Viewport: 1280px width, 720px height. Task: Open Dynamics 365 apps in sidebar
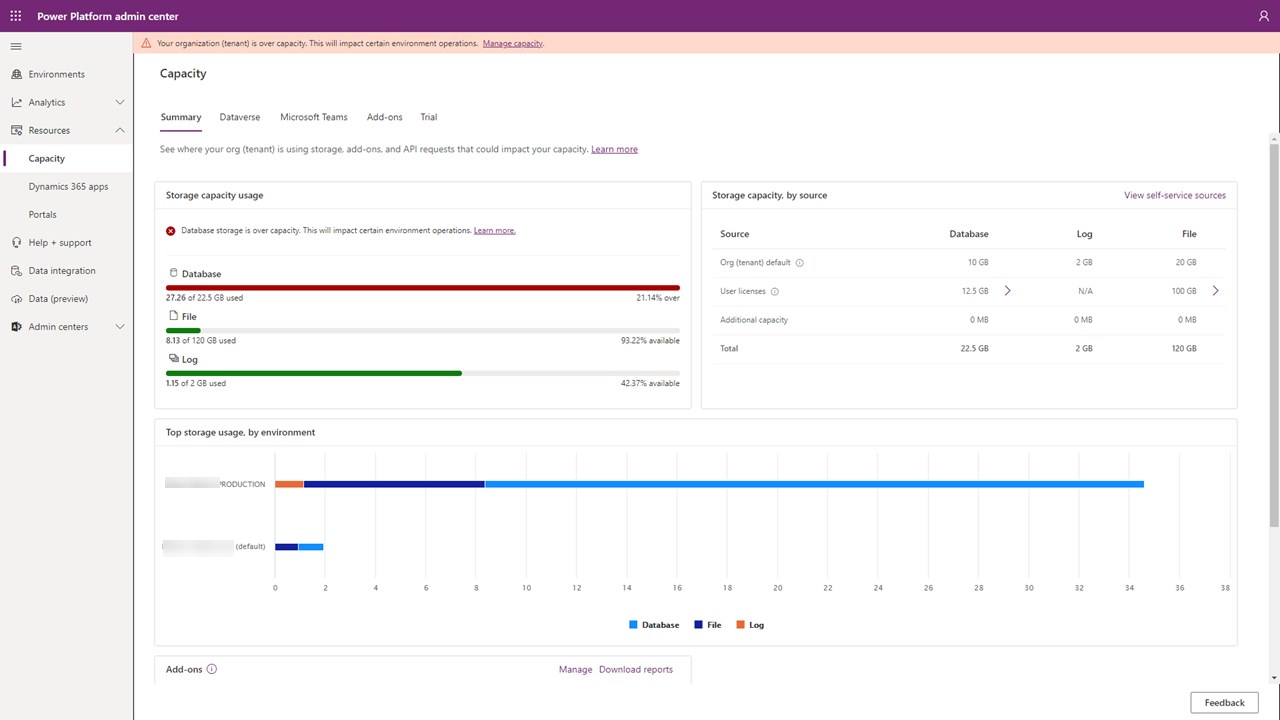tap(66, 186)
